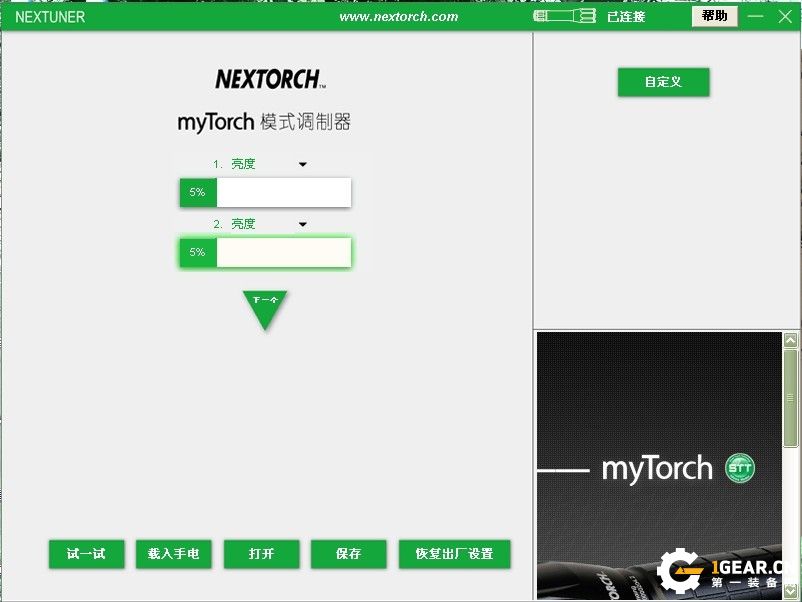Click the www.nextorch.com link in title bar
Image resolution: width=802 pixels, height=602 pixels.
coord(399,16)
